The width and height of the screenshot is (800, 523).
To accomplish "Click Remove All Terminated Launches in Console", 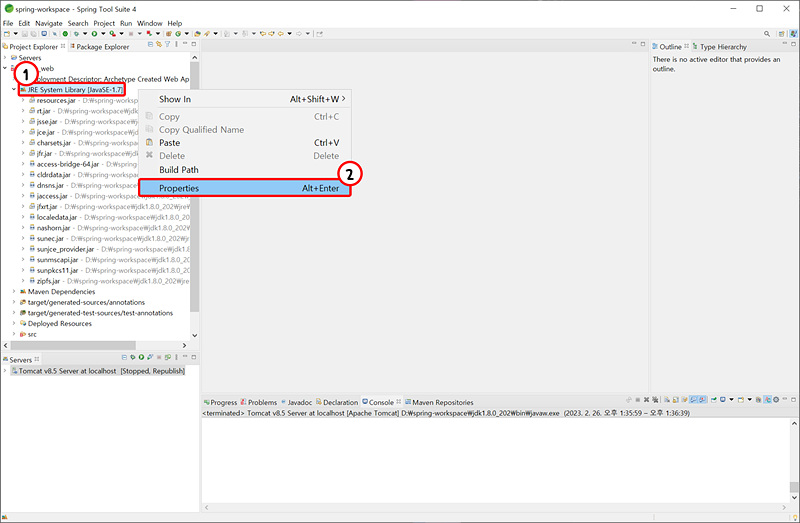I will (x=655, y=400).
